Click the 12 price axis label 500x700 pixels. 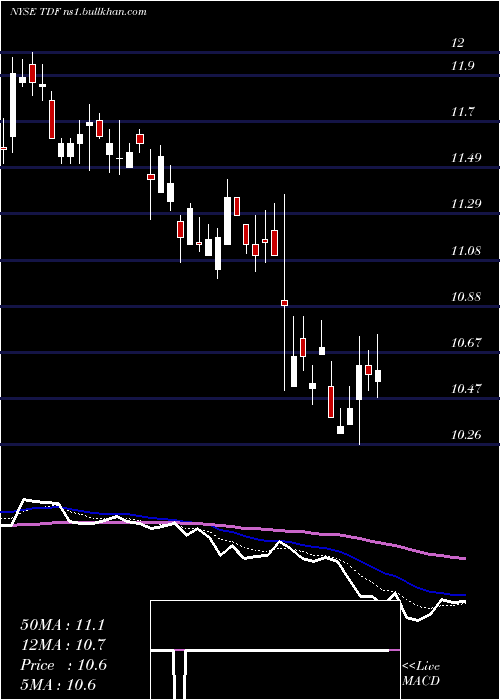pyautogui.click(x=458, y=43)
